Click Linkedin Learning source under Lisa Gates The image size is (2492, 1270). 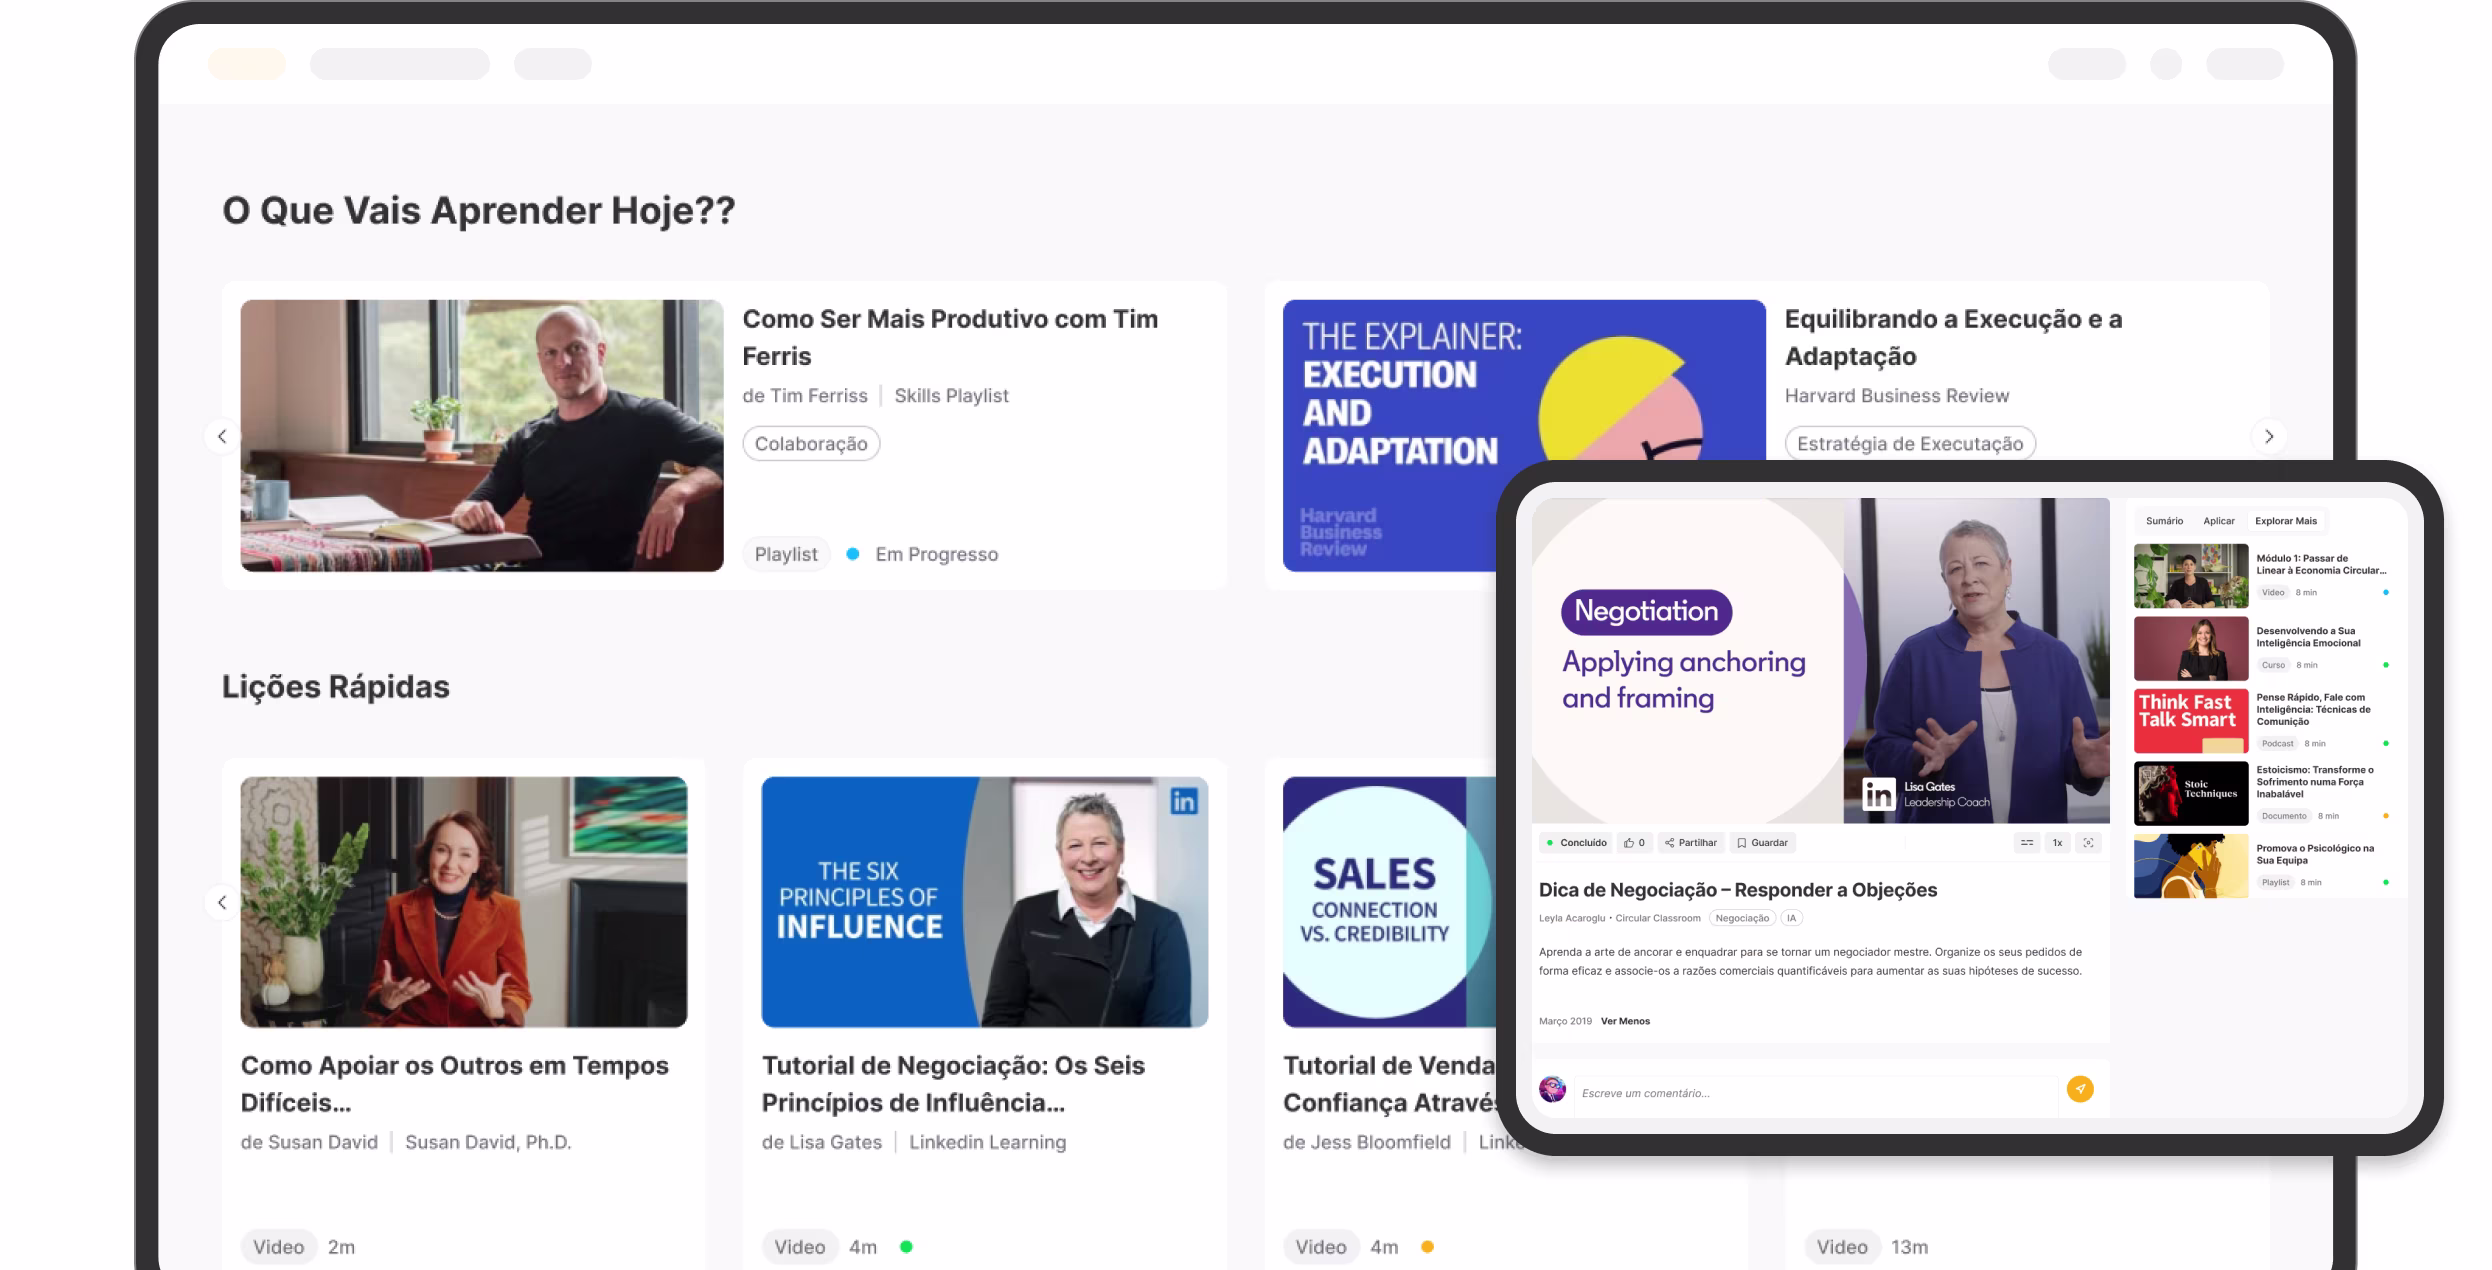pyautogui.click(x=987, y=1142)
